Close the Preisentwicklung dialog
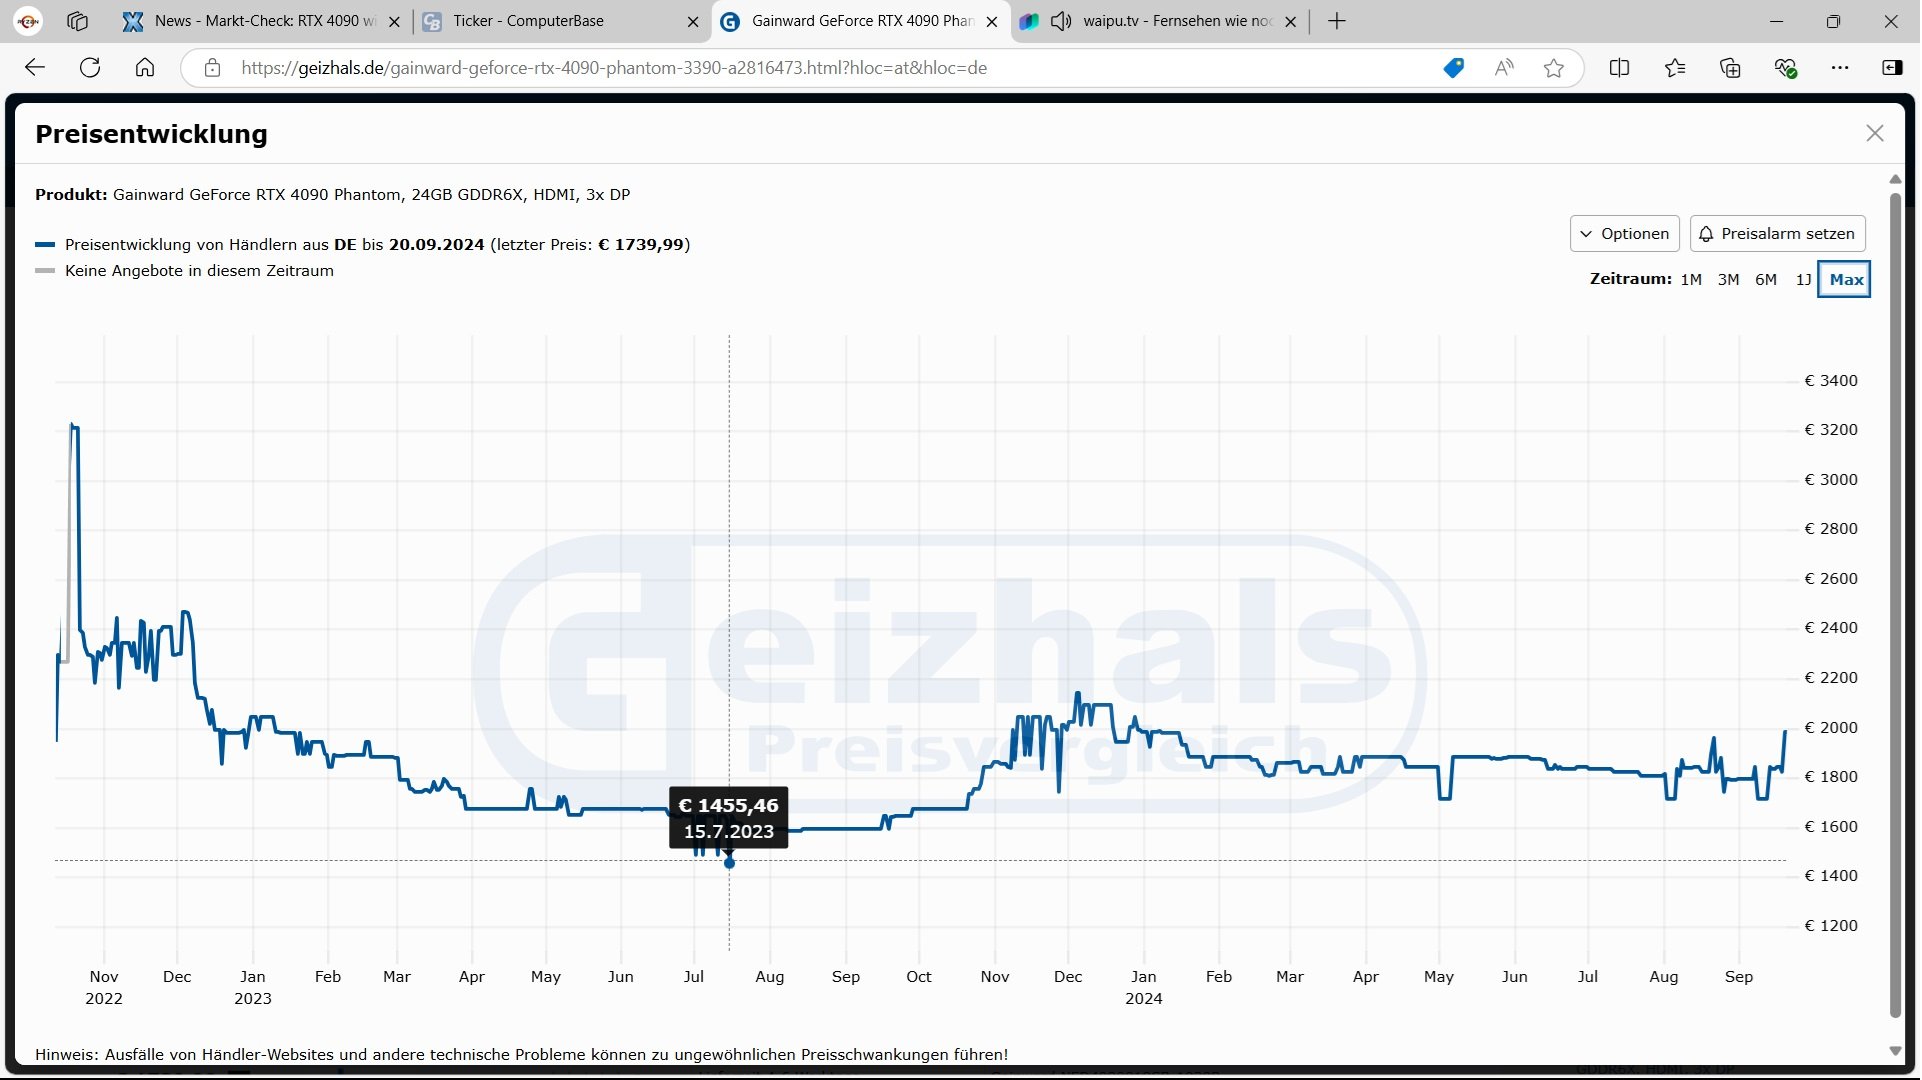This screenshot has width=1922, height=1080. point(1874,134)
